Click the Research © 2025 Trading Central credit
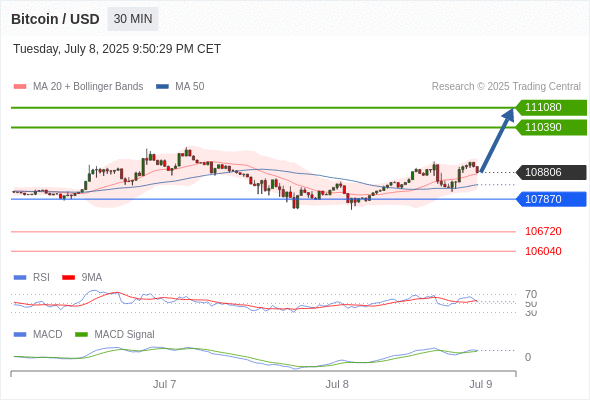Screen dimensions: 590x400 tap(506, 87)
